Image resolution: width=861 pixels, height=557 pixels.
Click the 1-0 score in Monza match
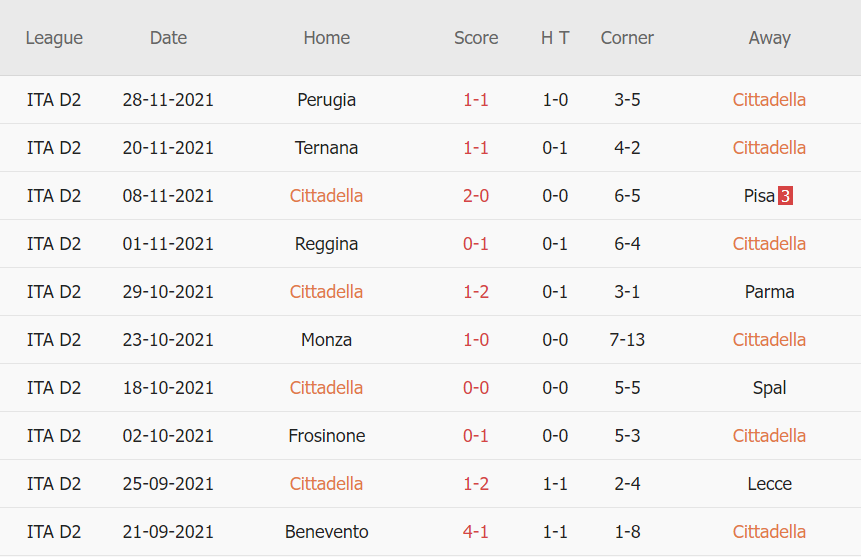[476, 340]
